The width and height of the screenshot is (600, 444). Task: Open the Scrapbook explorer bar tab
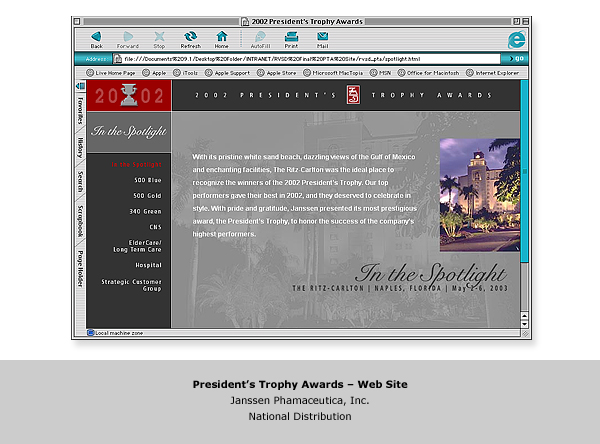(x=80, y=221)
